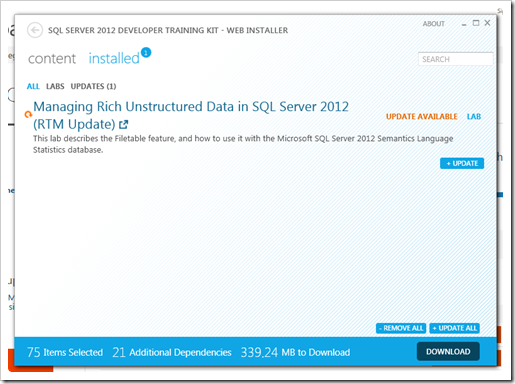Filter by LABS

click(x=55, y=86)
